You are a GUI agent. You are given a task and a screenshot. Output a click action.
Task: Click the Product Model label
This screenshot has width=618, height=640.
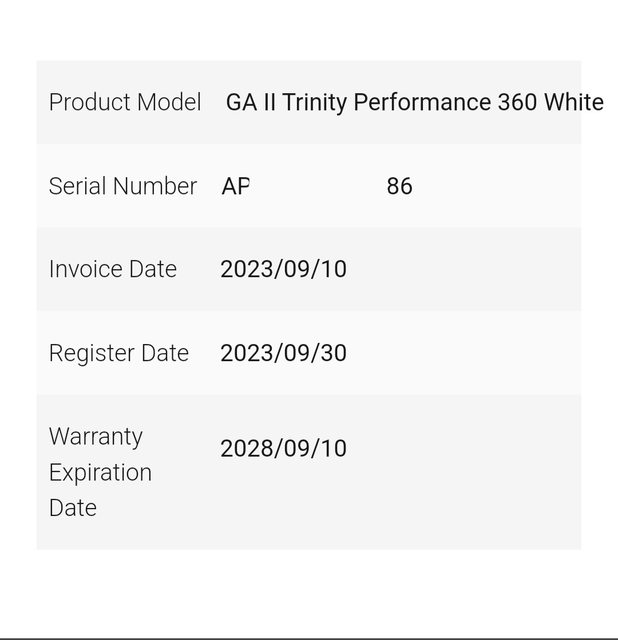[125, 102]
